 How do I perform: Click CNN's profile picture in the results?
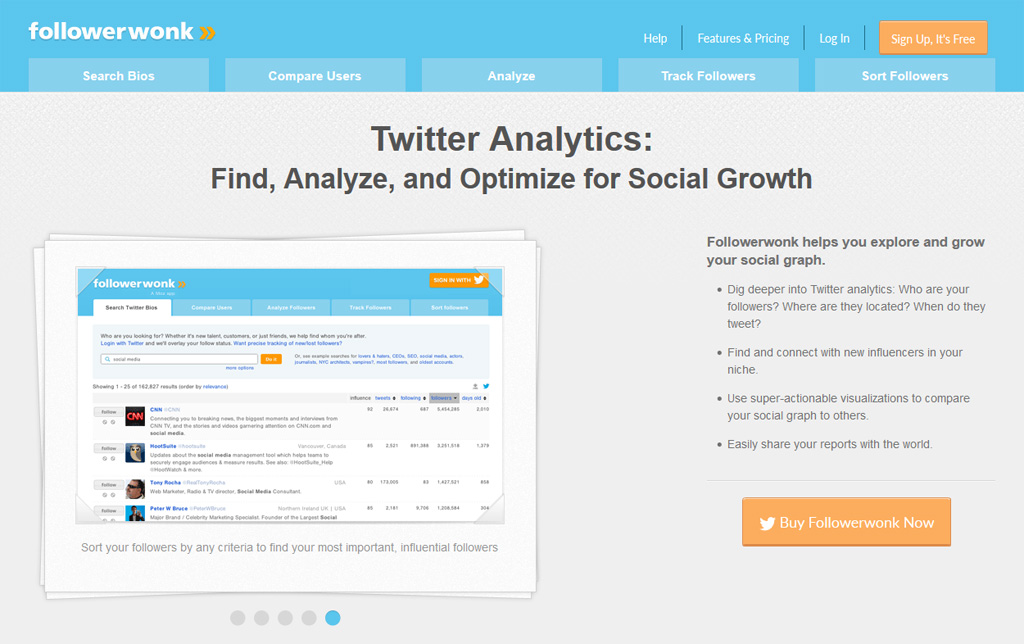pyautogui.click(x=135, y=416)
